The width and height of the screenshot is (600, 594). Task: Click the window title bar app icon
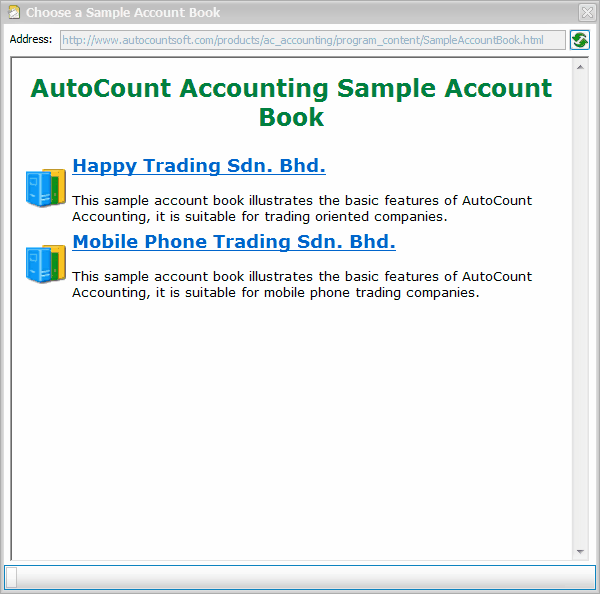coord(14,12)
